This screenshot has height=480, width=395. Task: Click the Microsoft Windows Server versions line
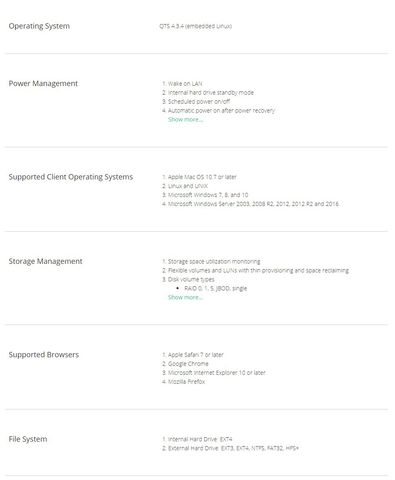pos(251,204)
